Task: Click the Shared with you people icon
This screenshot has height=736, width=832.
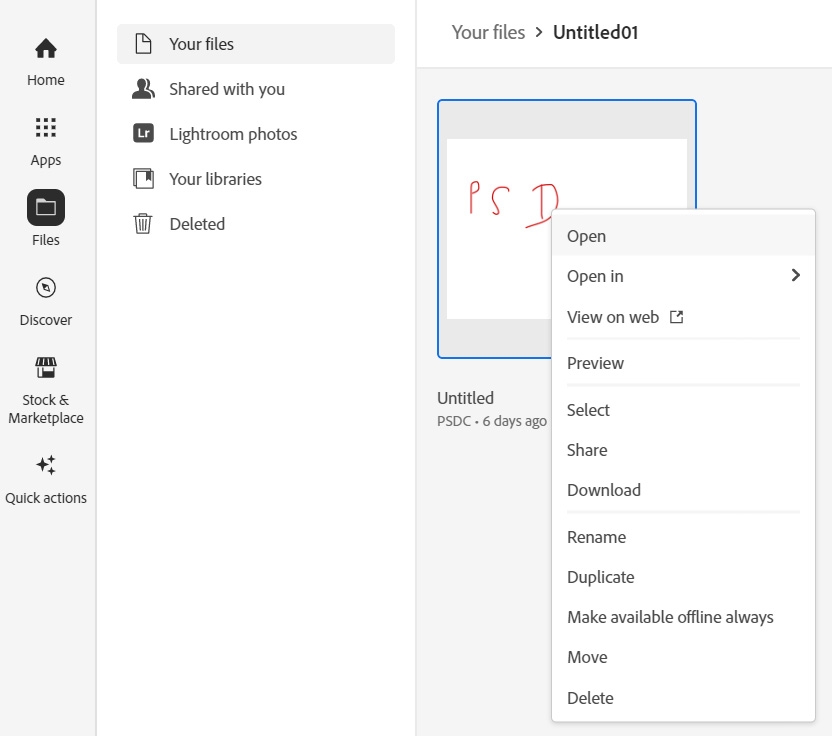Action: click(143, 88)
